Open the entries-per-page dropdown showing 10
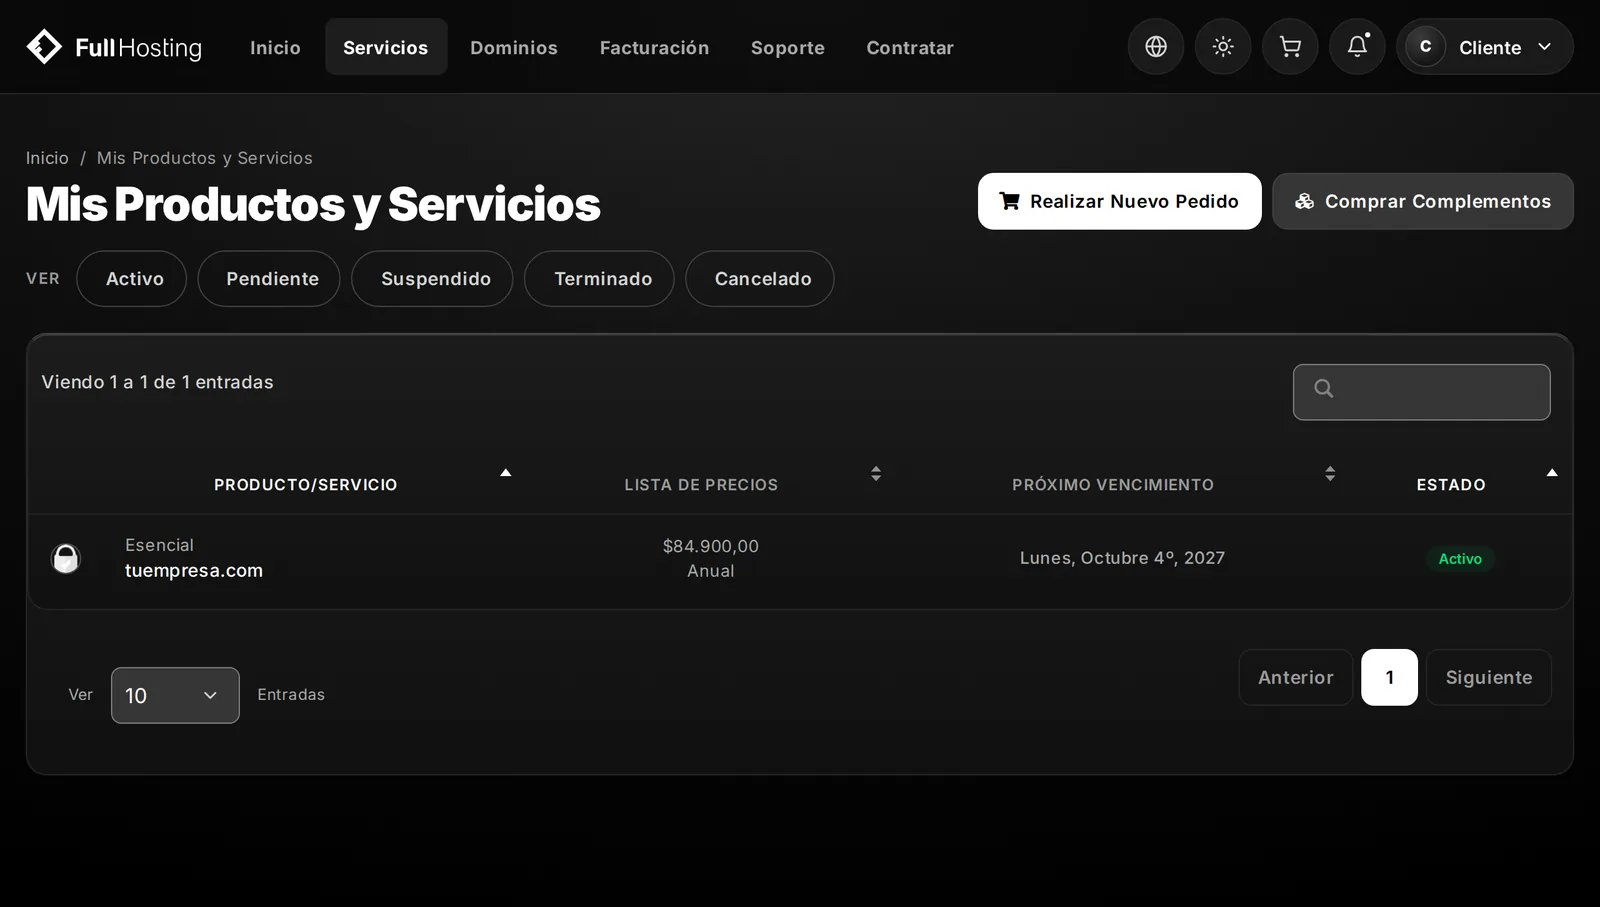The height and width of the screenshot is (907, 1600). point(175,695)
